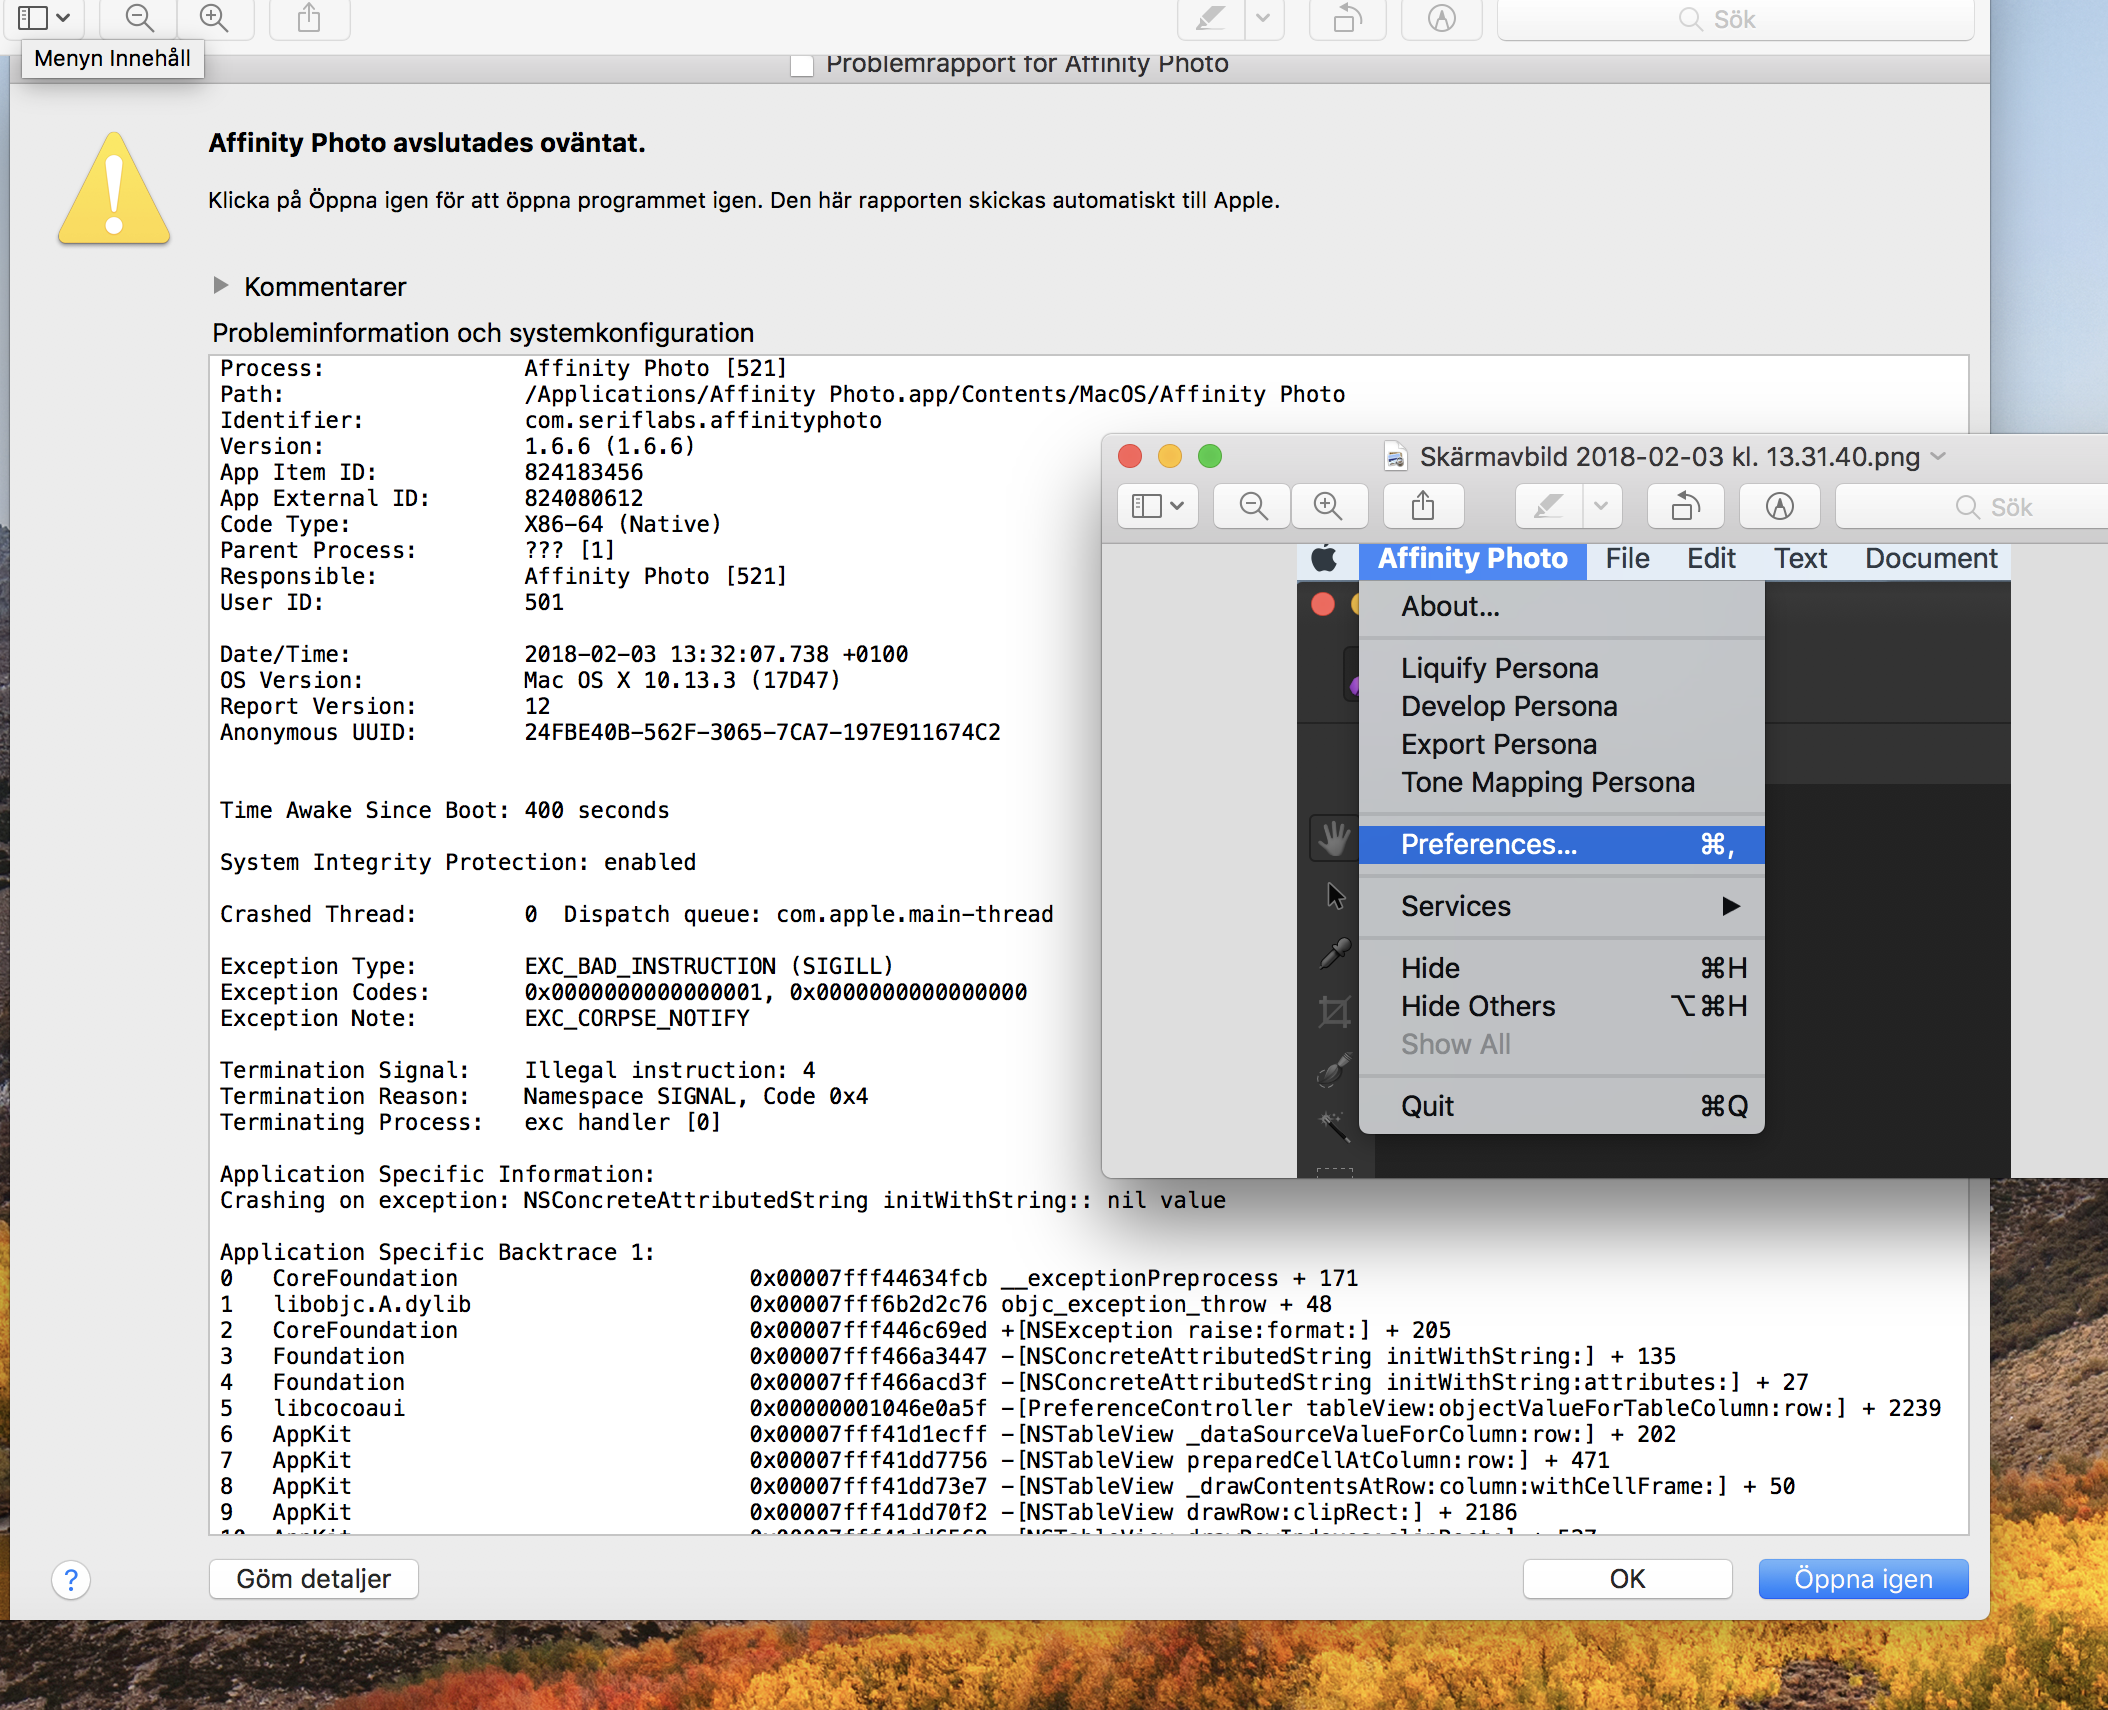Show the markup toolbar in the Skärmavbild window
Screen dimensions: 2108x1710
click(x=1779, y=506)
